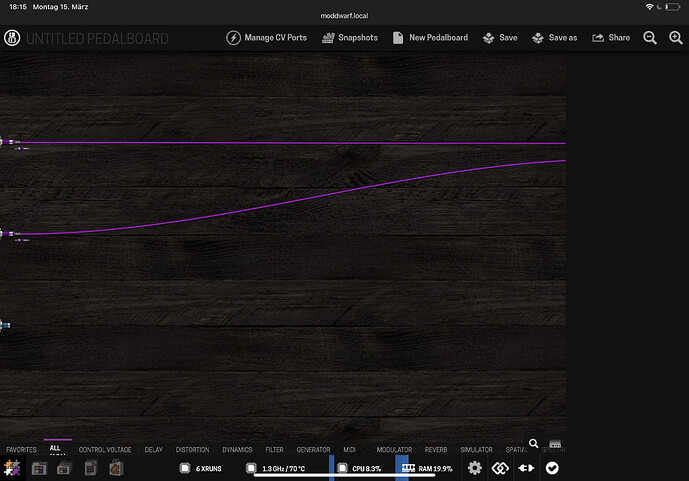The height and width of the screenshot is (481, 689).
Task: Show Generator plugins
Action: click(x=313, y=450)
